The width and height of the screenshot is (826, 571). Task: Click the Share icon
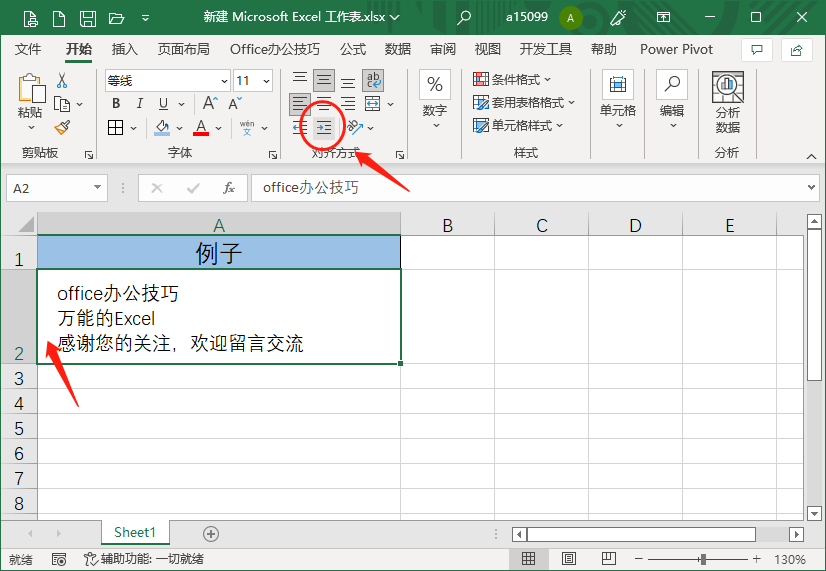pos(796,50)
